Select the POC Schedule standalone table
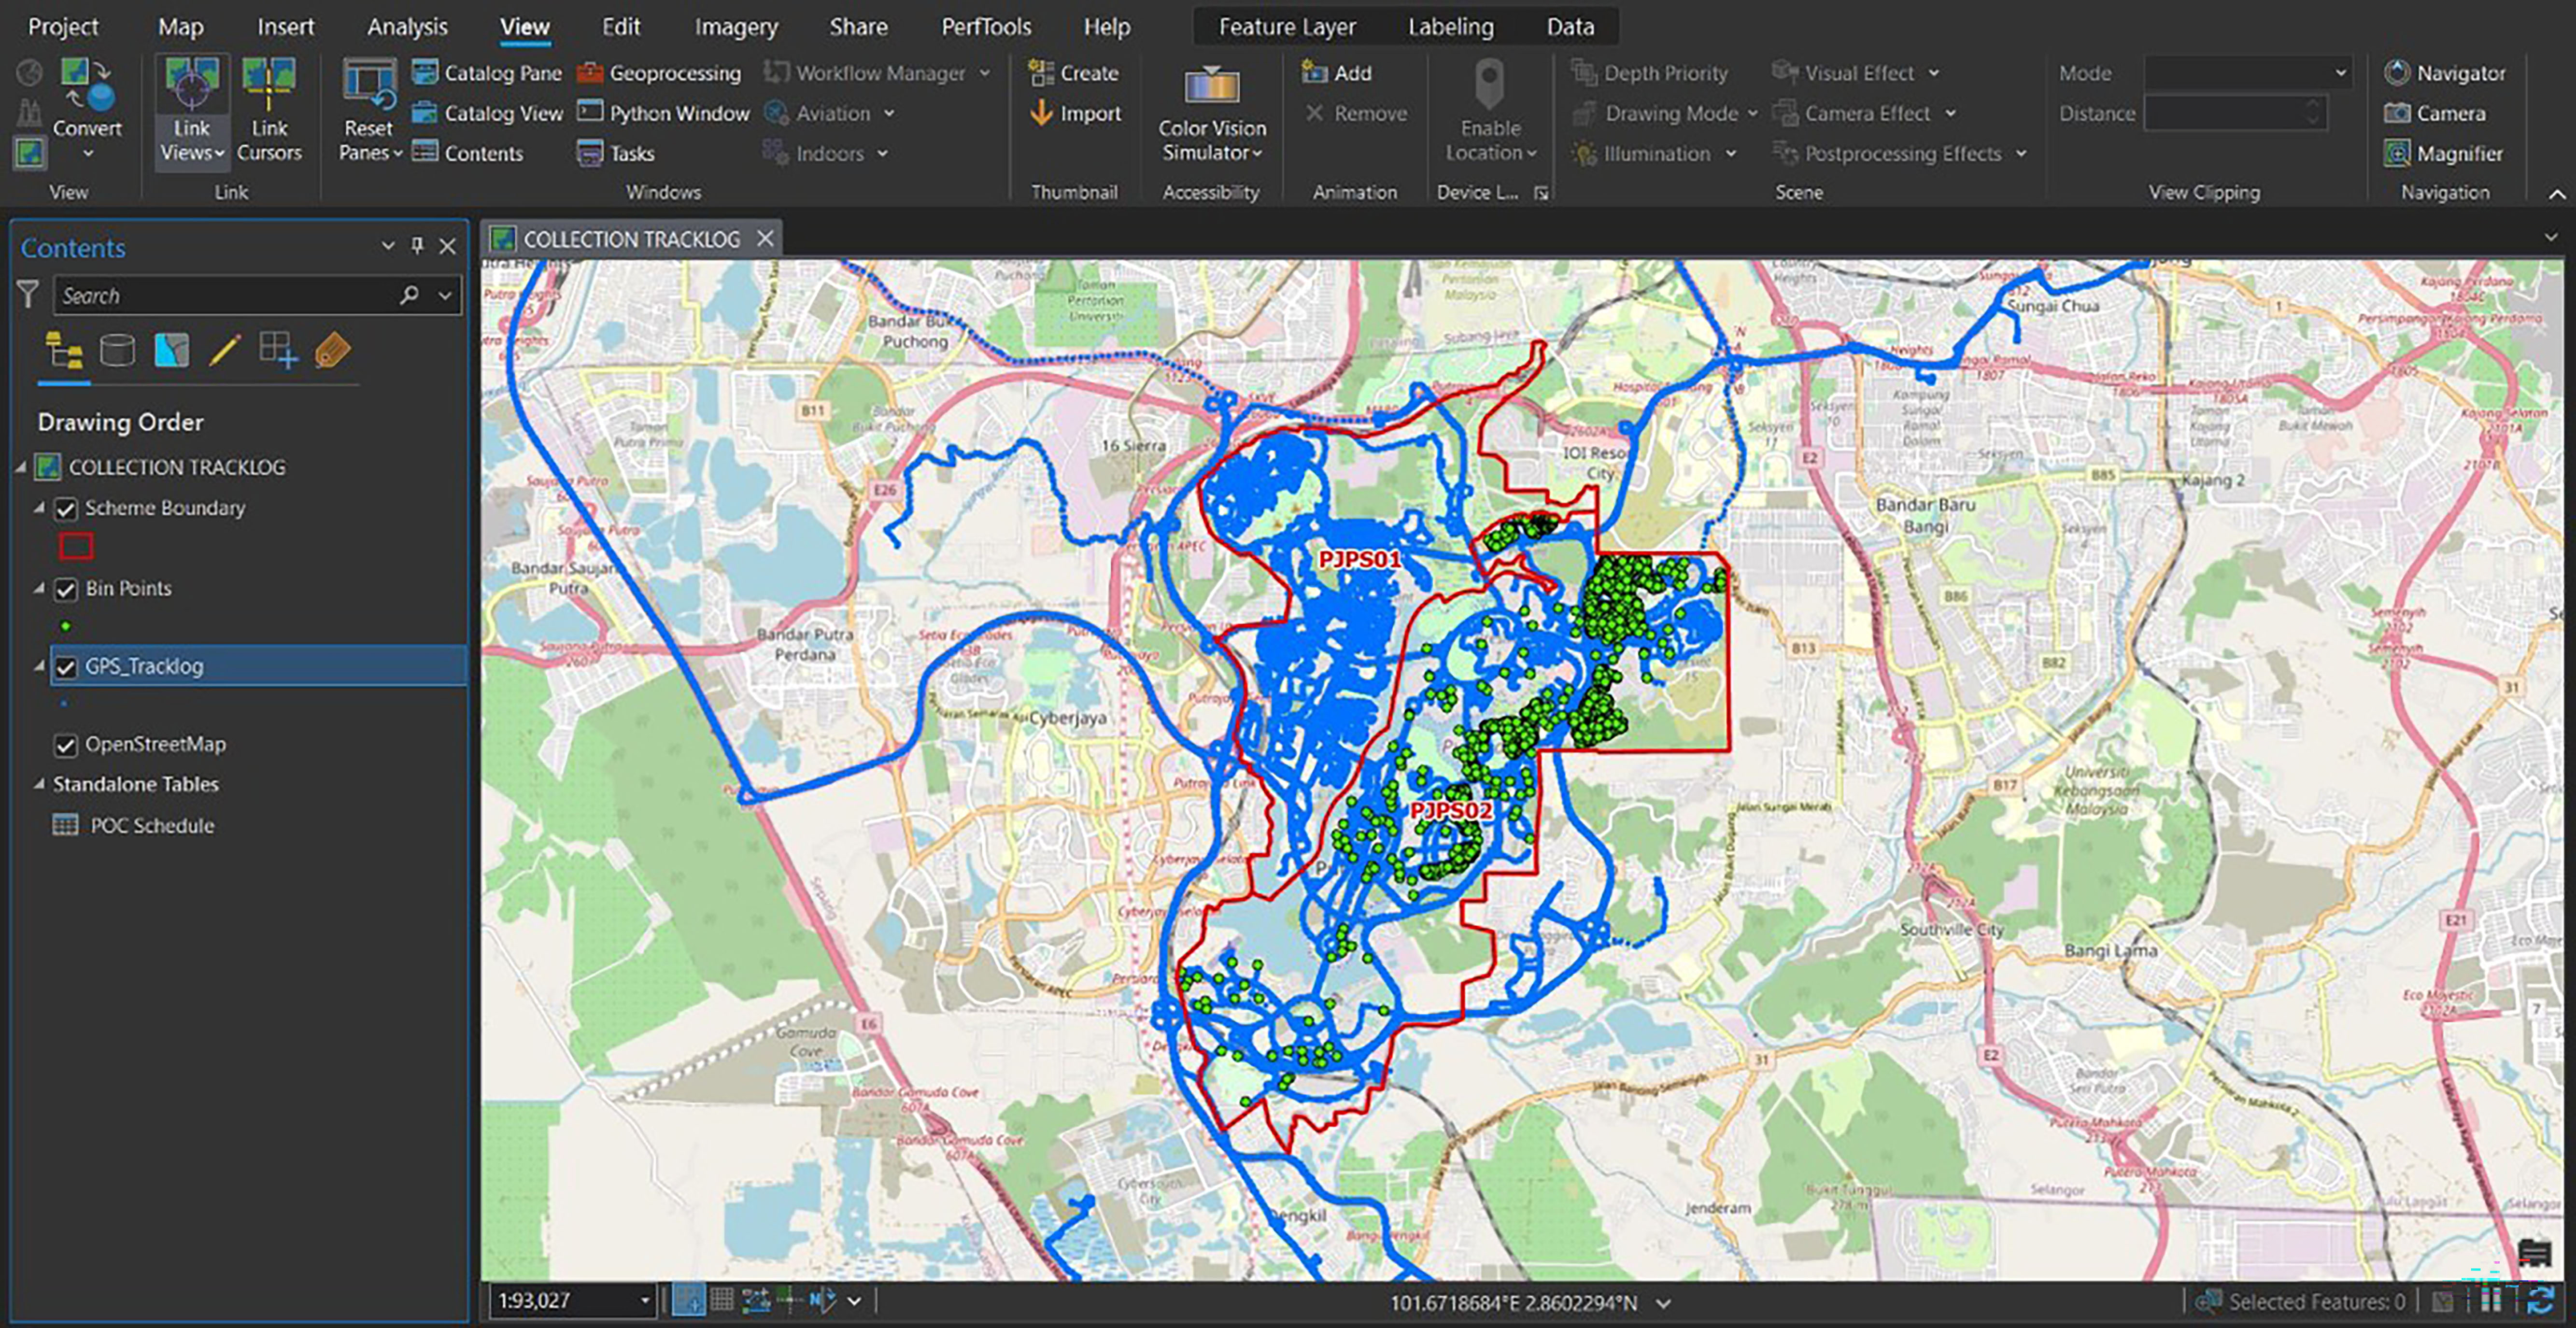The width and height of the screenshot is (2576, 1328). [x=152, y=826]
